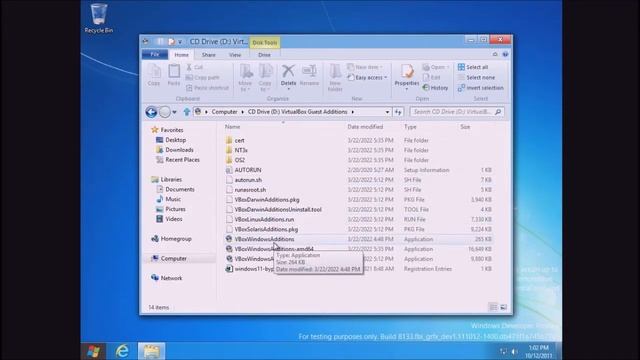Click the search magnifier icon
Image resolution: width=640 pixels, height=360 pixels.
pos(498,112)
